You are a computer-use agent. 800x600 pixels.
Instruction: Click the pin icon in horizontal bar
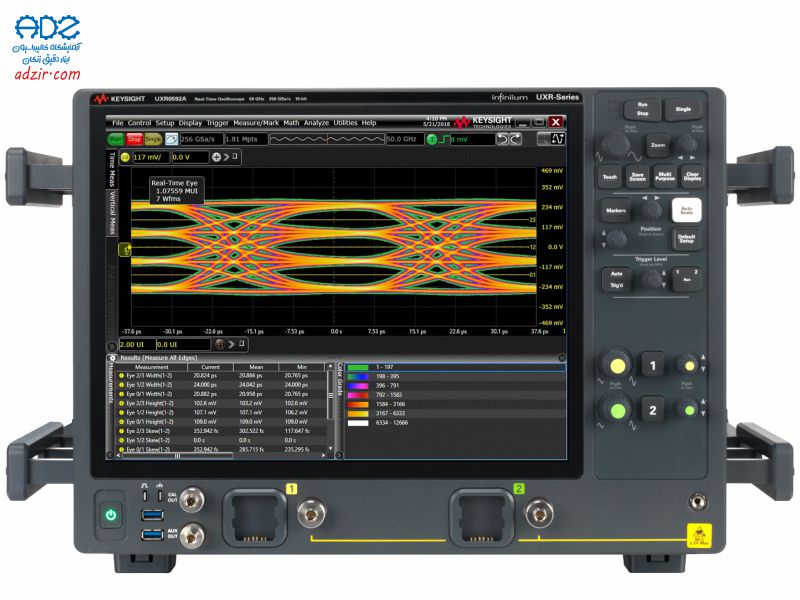pyautogui.click(x=242, y=344)
